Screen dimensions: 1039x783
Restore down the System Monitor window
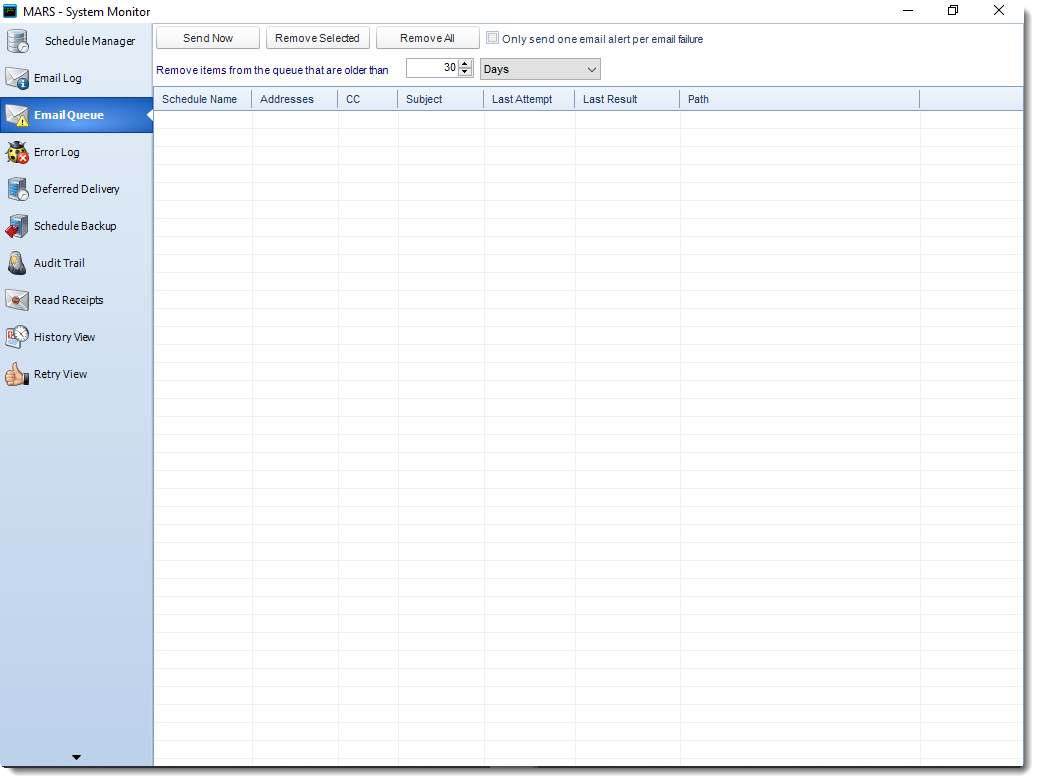tap(953, 11)
